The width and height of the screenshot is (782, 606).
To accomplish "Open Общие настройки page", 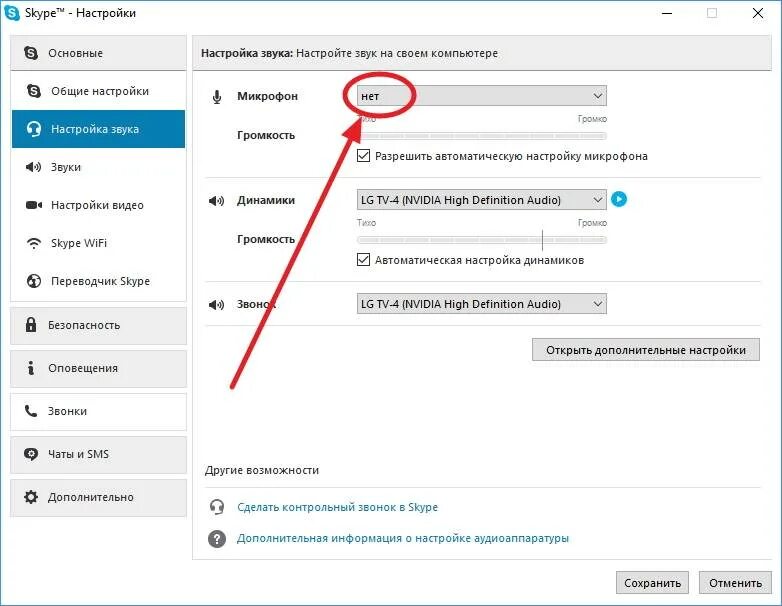I will click(98, 91).
